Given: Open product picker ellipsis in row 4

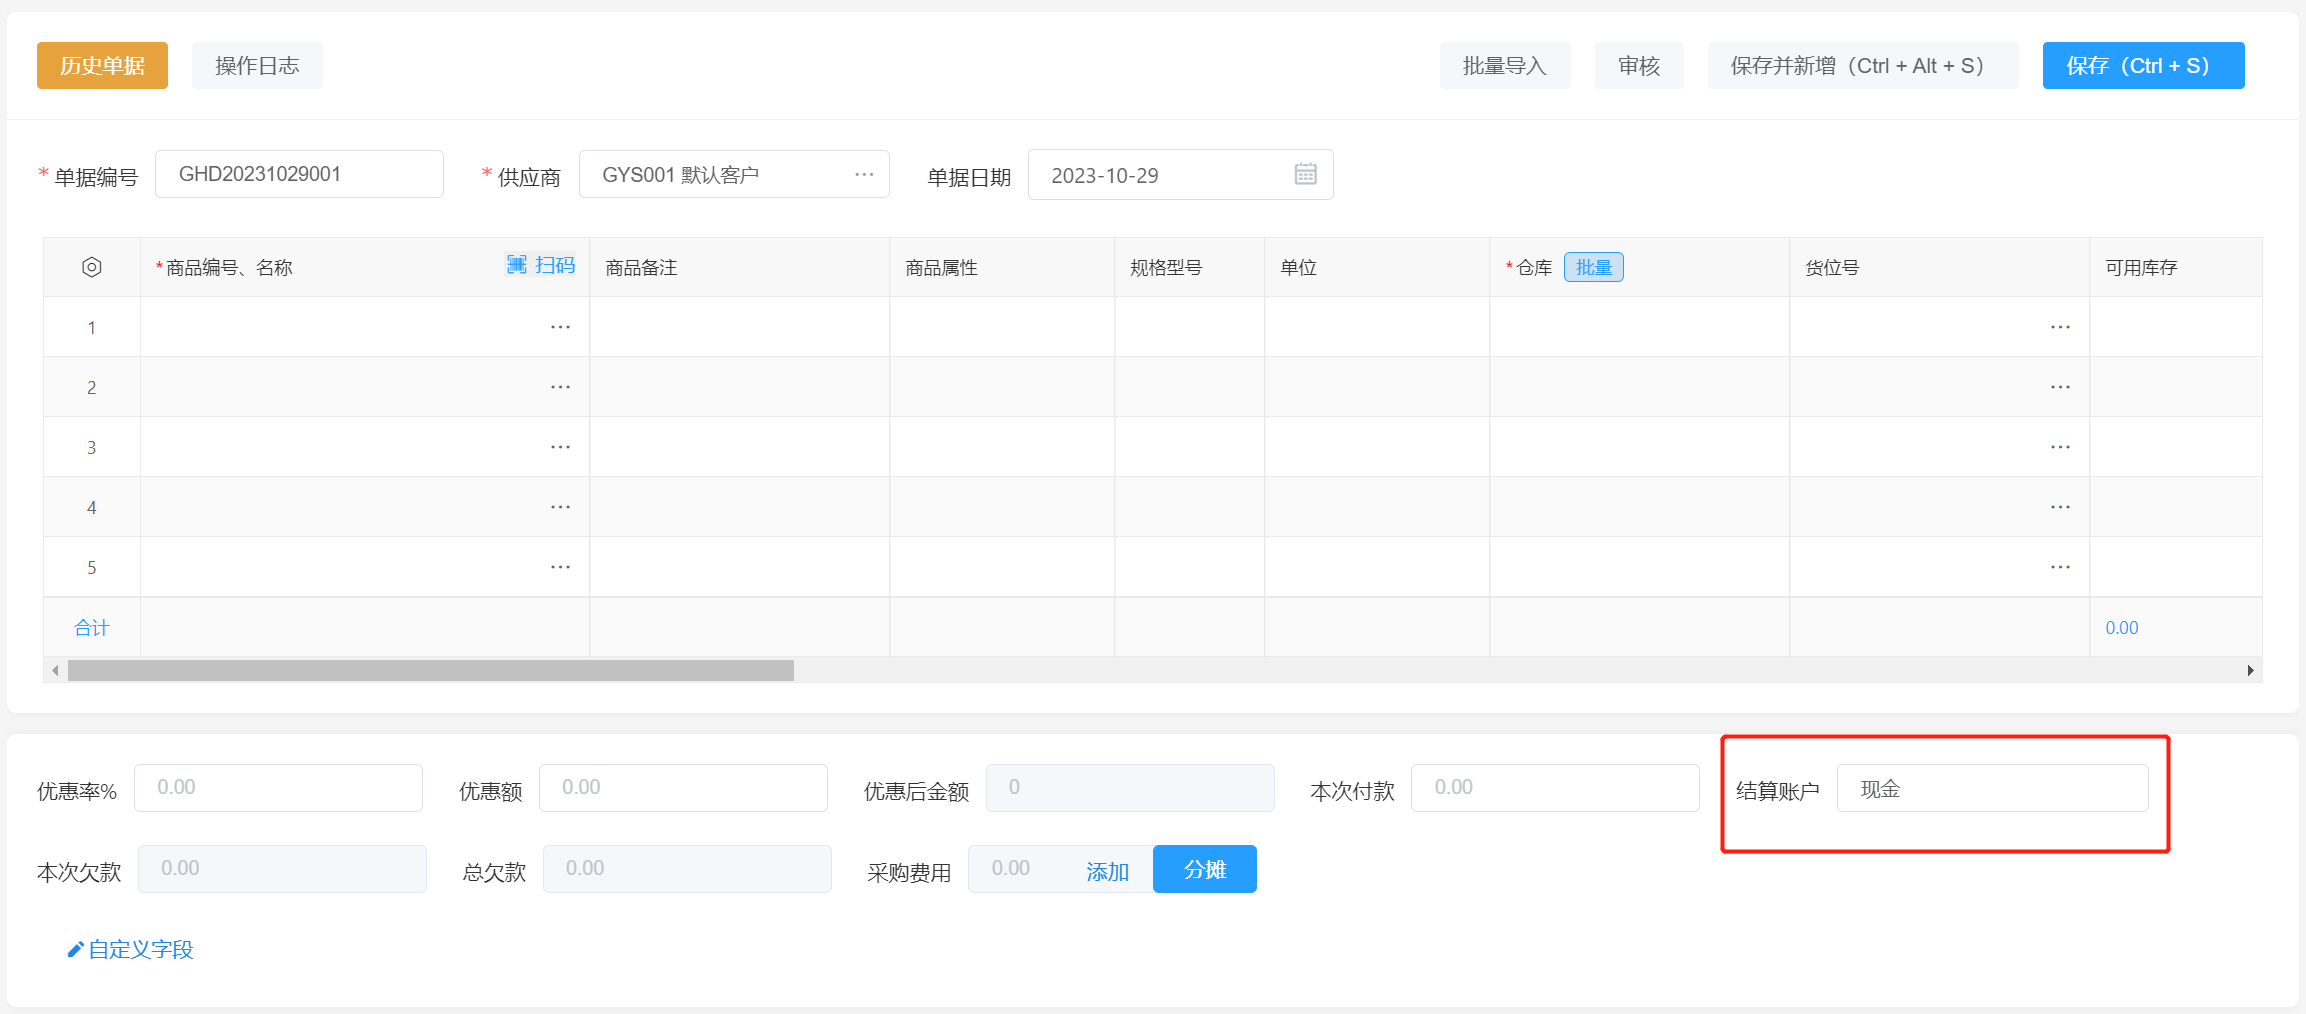Looking at the screenshot, I should point(560,507).
